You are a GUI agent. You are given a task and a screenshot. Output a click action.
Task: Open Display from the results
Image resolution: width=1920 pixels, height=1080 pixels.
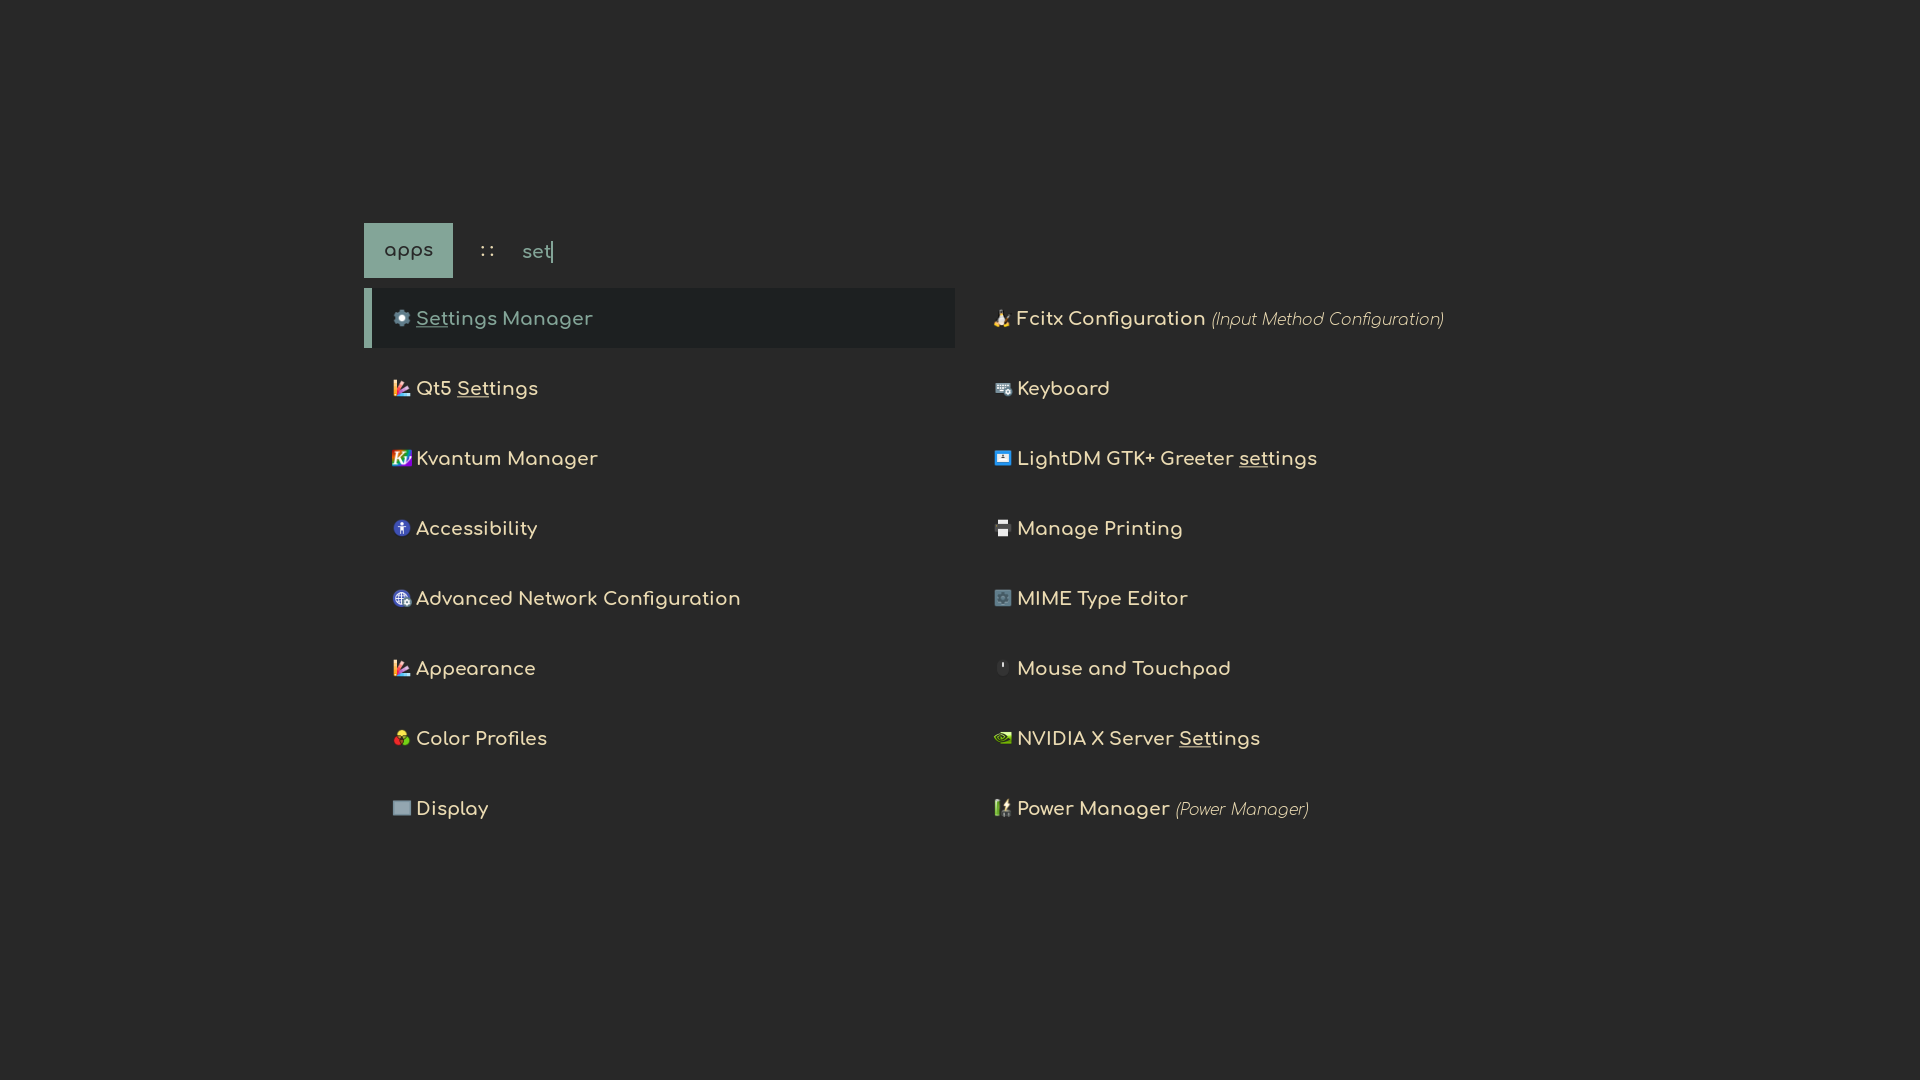(x=452, y=809)
